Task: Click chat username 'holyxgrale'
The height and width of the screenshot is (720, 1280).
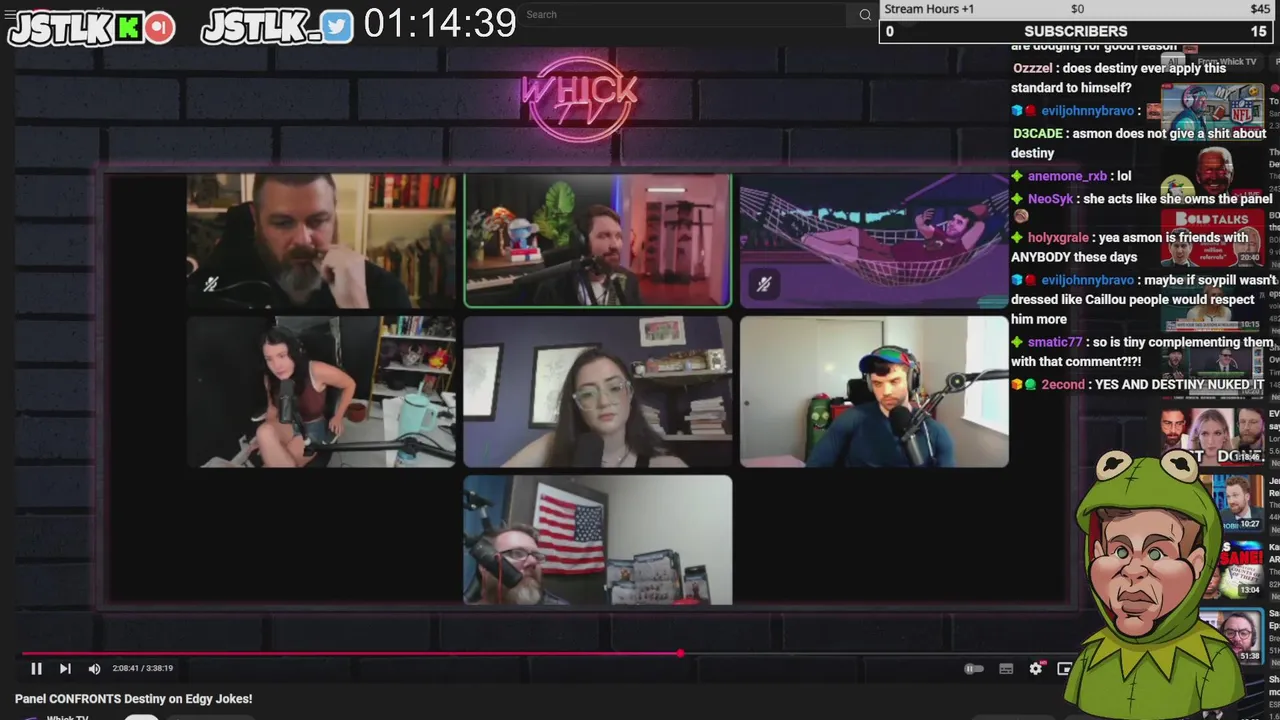Action: pos(1058,238)
